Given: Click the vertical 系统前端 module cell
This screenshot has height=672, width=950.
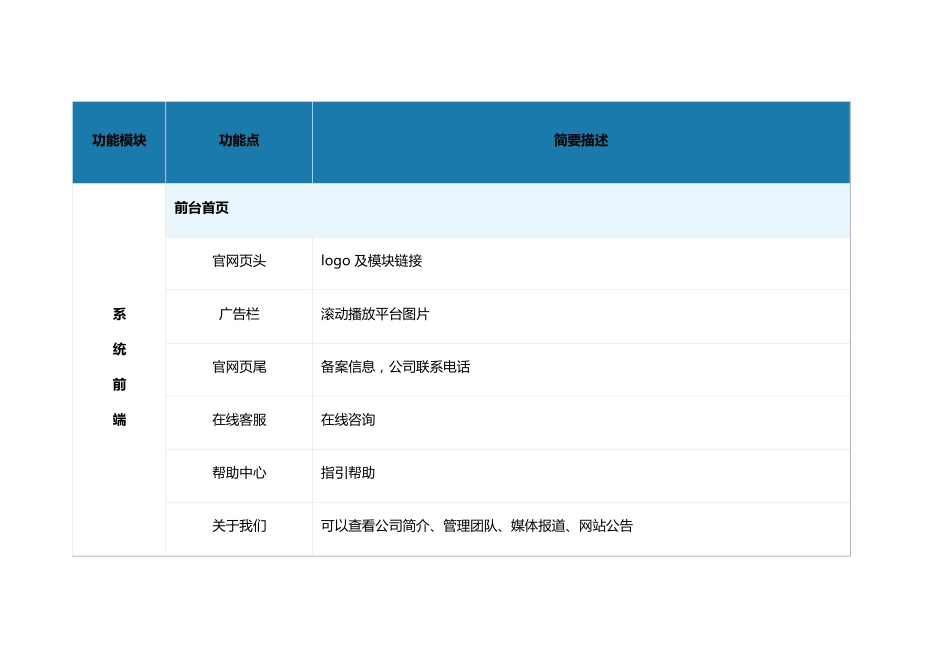Looking at the screenshot, I should pos(119,369).
